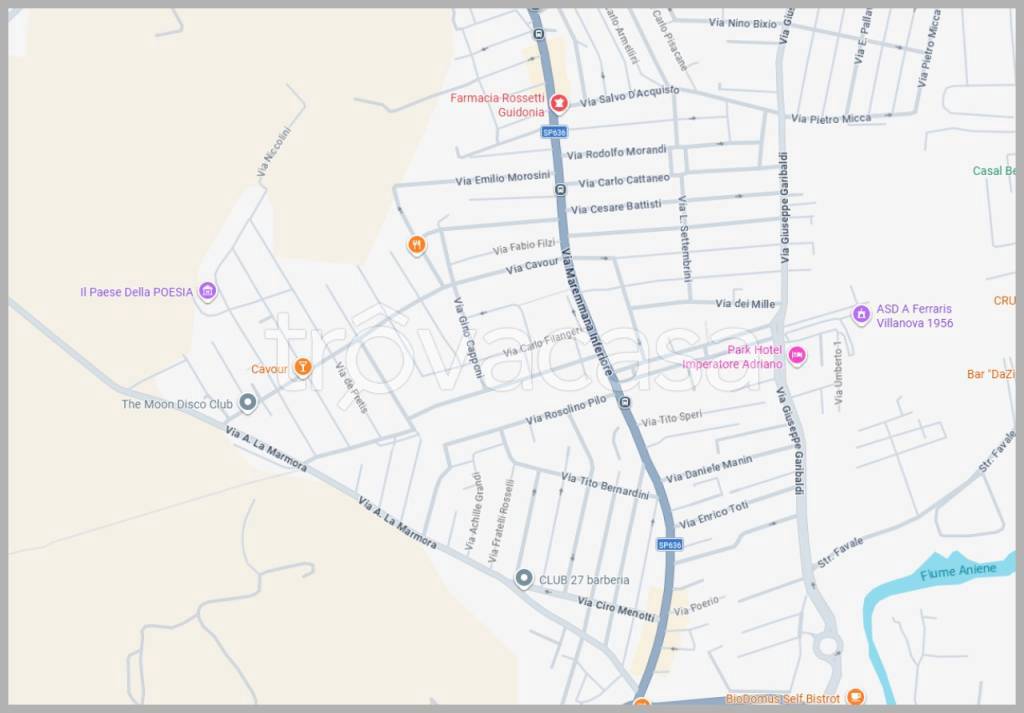Image resolution: width=1024 pixels, height=713 pixels.
Task: Open the Park Hotel Imperatore Adriano bed icon
Action: coord(797,354)
